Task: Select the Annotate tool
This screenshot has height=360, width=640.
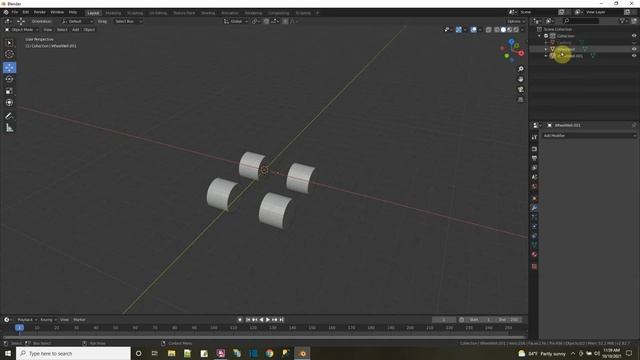Action: [x=9, y=116]
